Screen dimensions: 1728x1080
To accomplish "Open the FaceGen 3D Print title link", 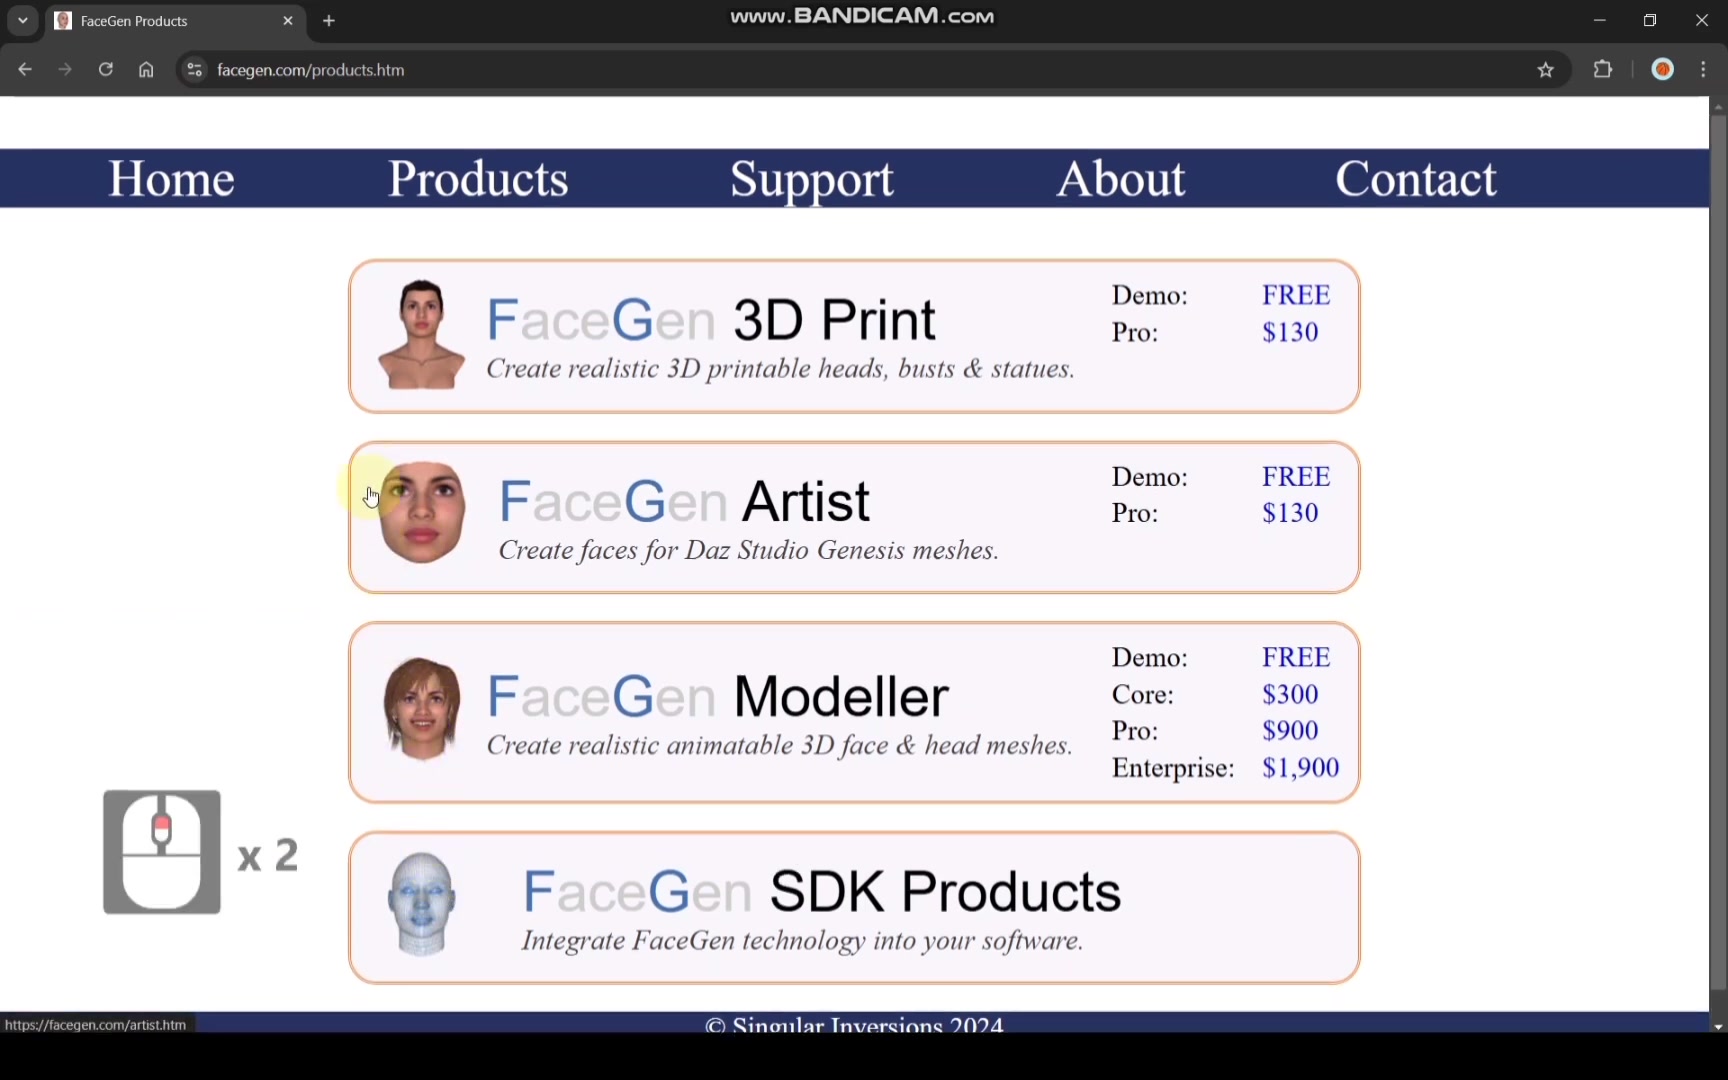I will (710, 320).
